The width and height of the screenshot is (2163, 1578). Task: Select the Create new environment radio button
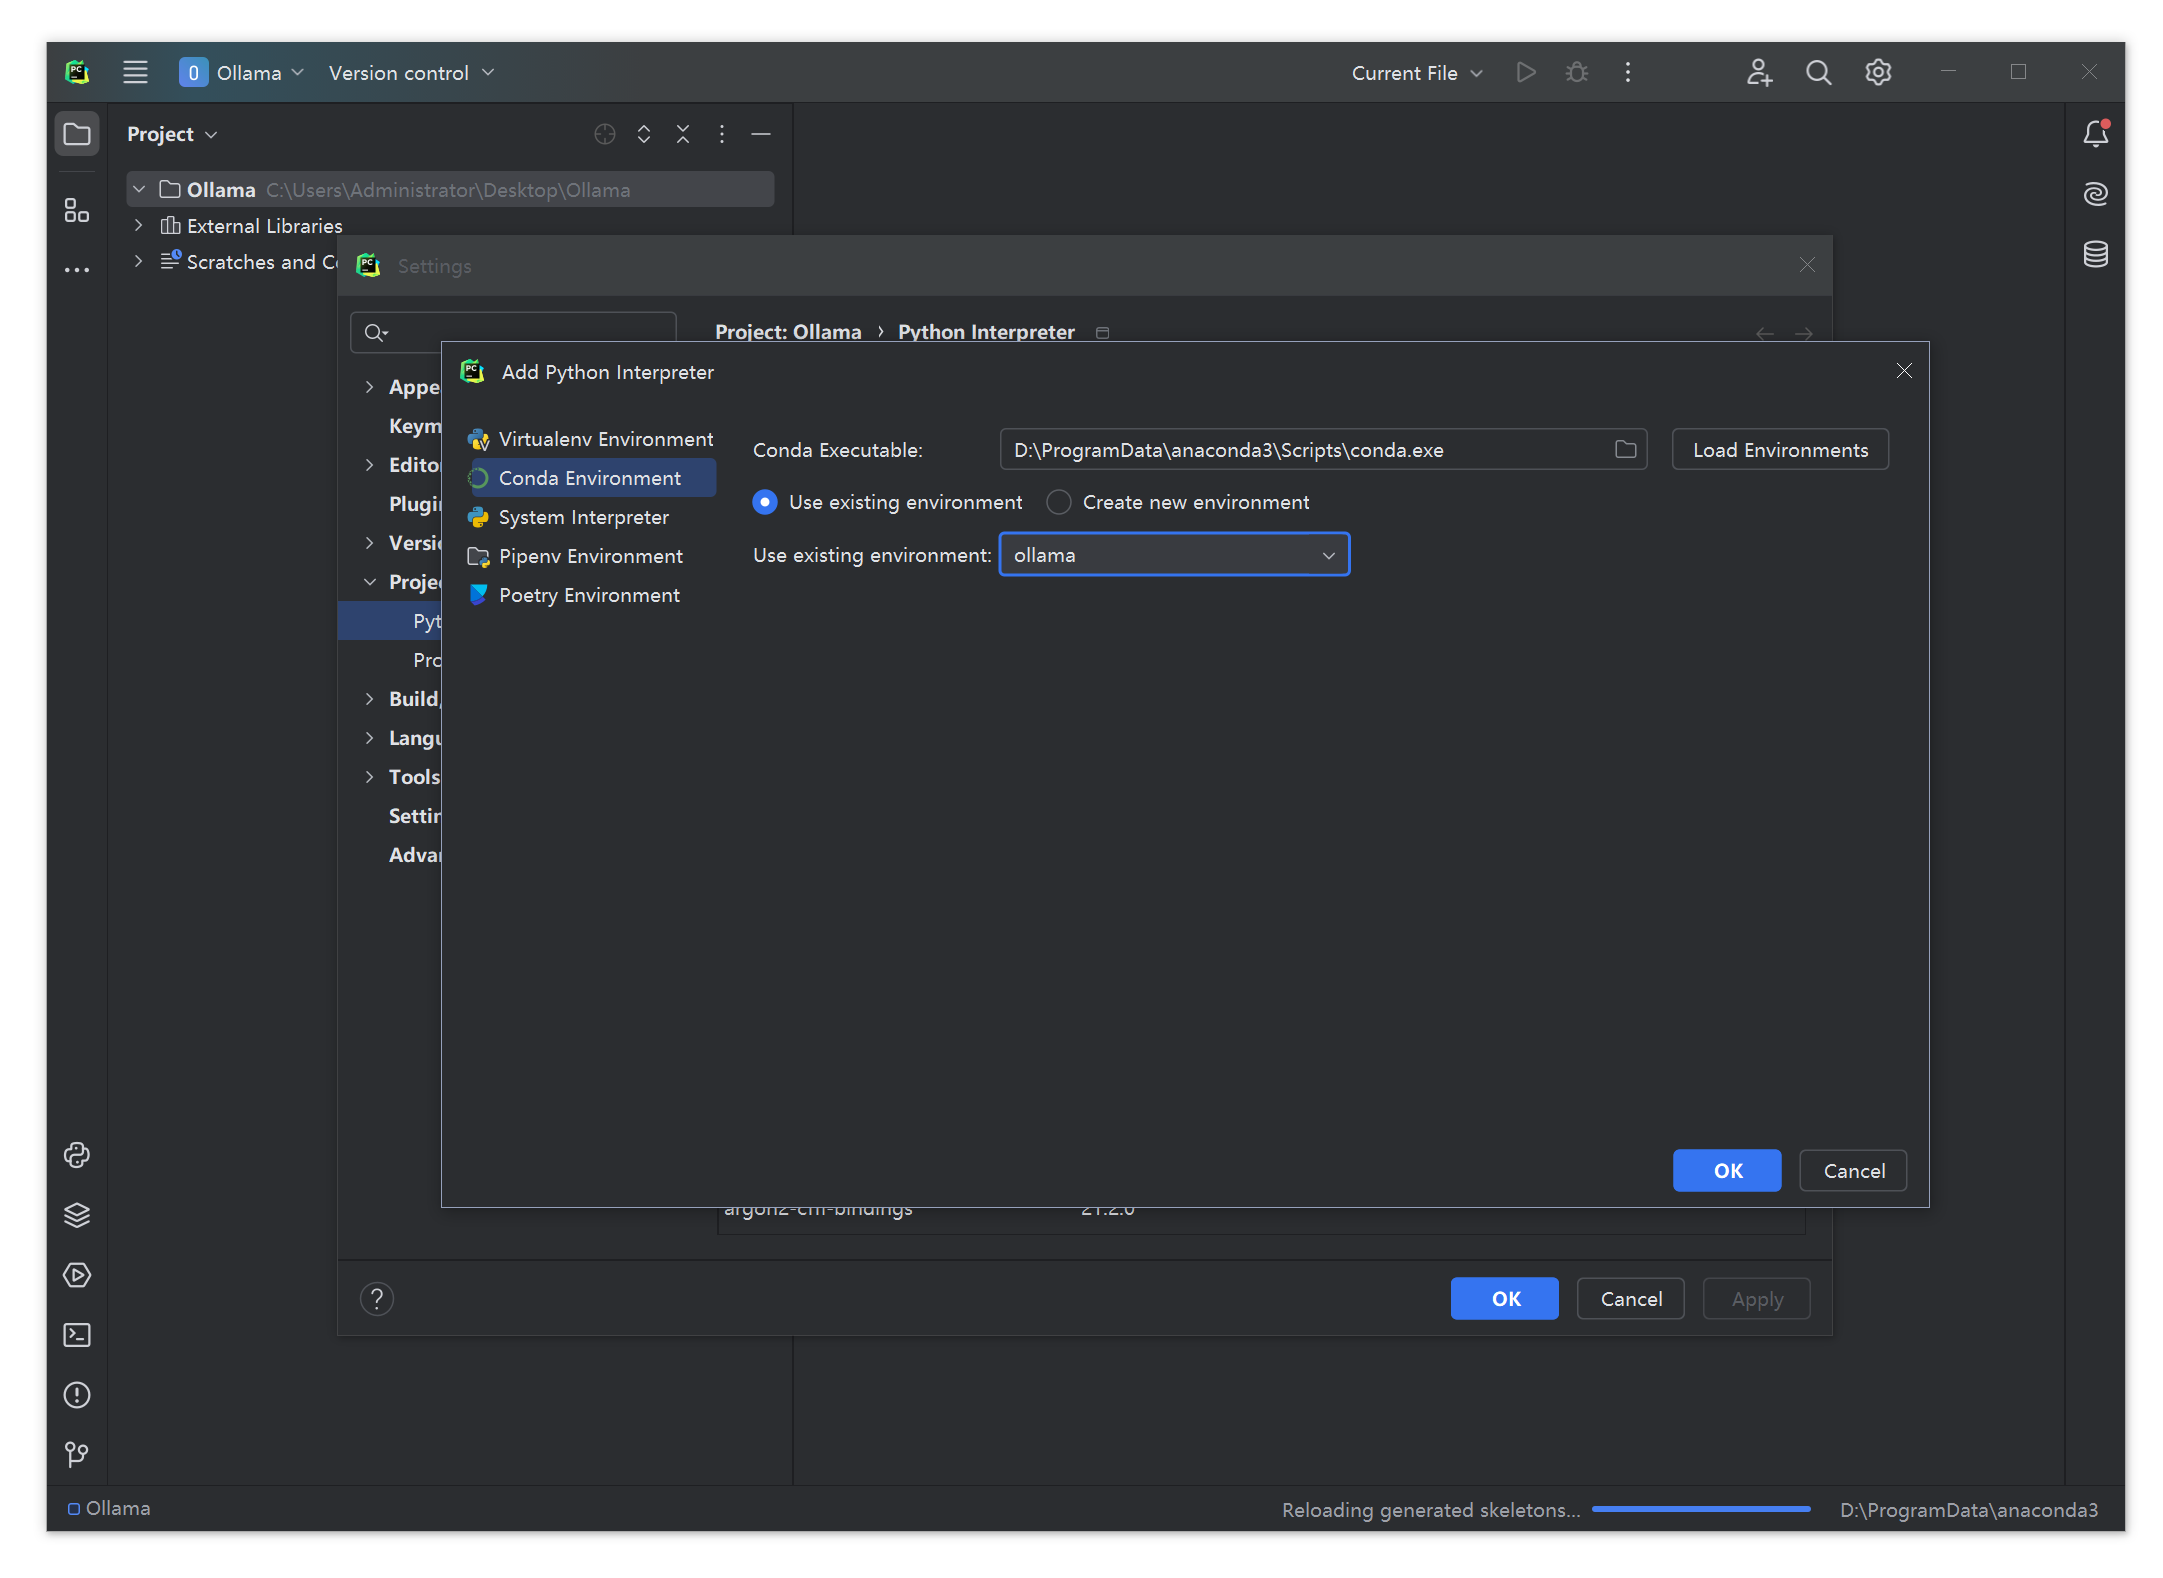(1058, 502)
